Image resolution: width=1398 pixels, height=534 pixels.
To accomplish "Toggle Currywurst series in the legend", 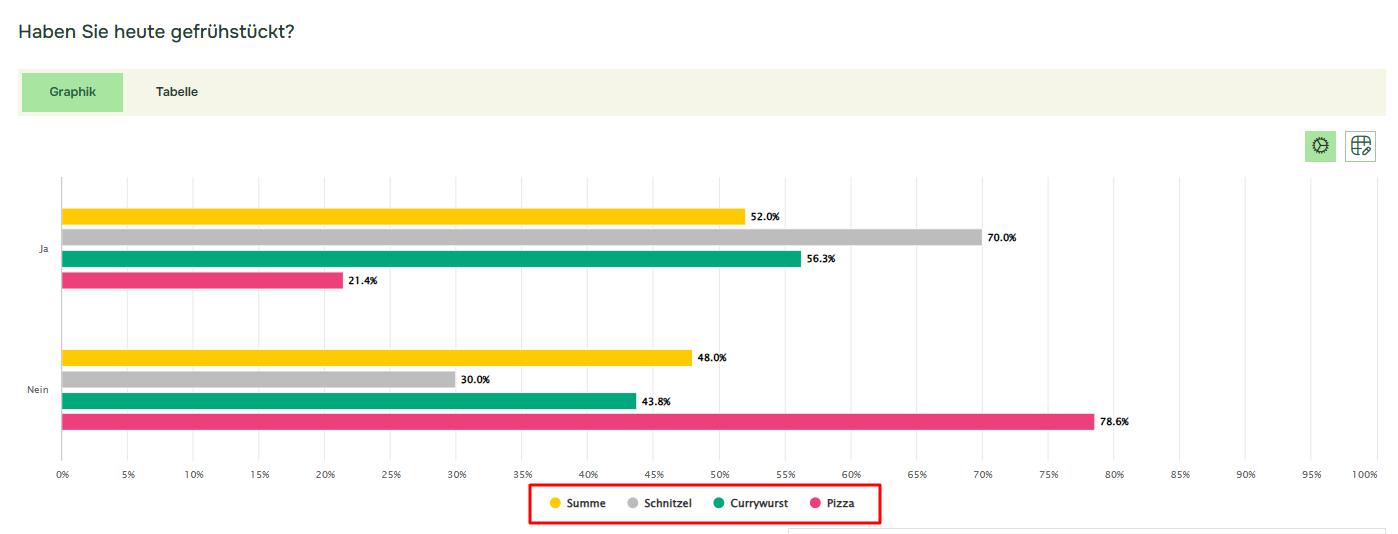I will pyautogui.click(x=750, y=503).
